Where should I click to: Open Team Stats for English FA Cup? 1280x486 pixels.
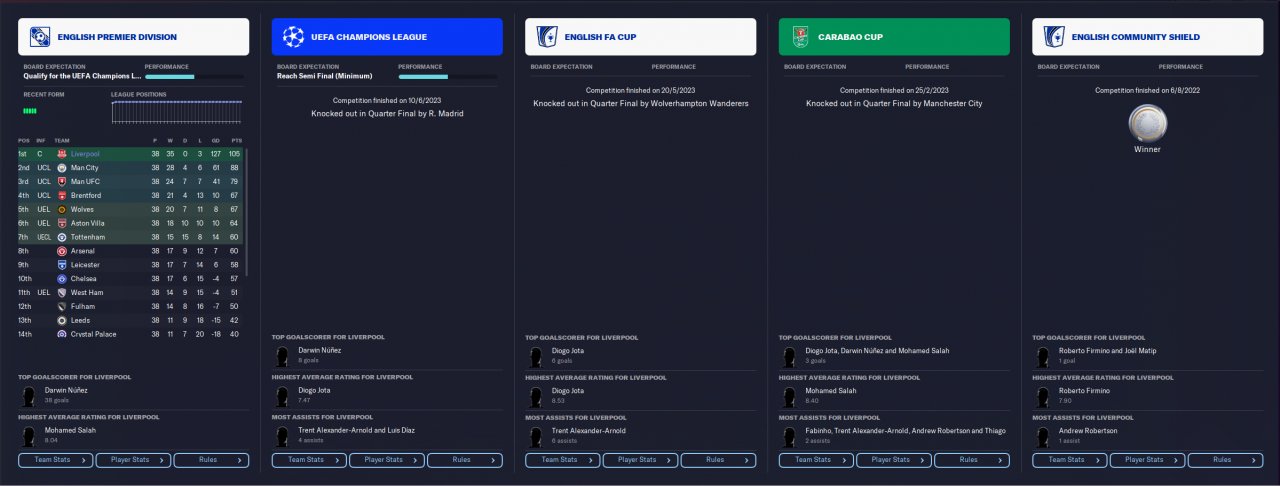[x=563, y=460]
